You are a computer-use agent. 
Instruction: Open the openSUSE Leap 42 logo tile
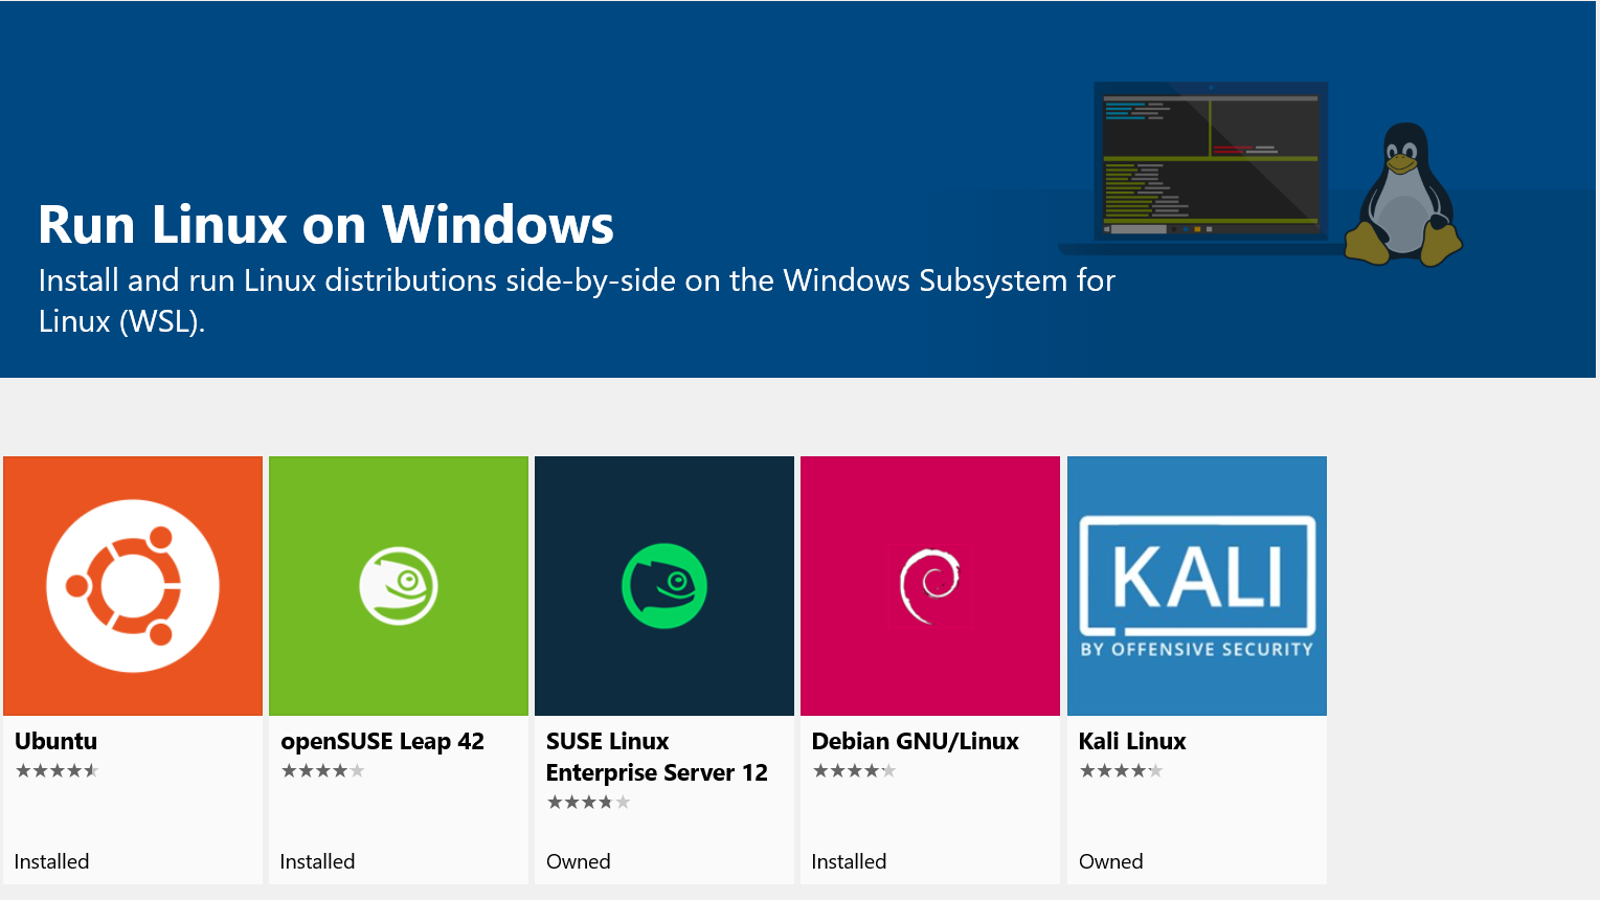[x=398, y=586]
